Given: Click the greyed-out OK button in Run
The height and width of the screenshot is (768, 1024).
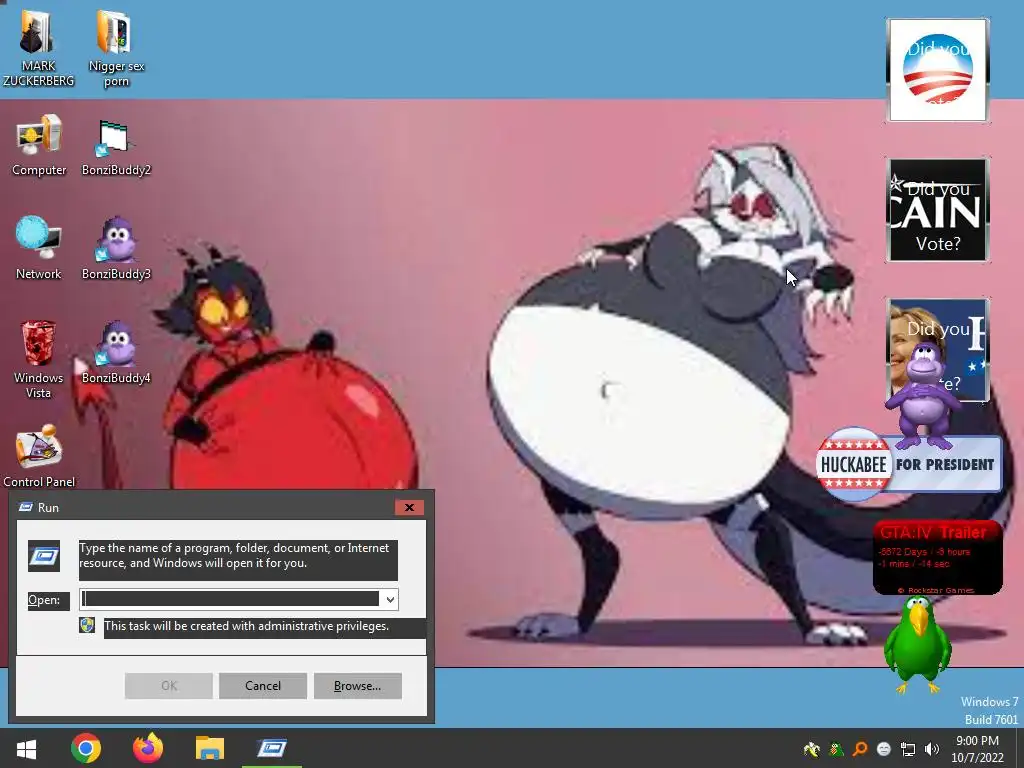Looking at the screenshot, I should [x=168, y=686].
